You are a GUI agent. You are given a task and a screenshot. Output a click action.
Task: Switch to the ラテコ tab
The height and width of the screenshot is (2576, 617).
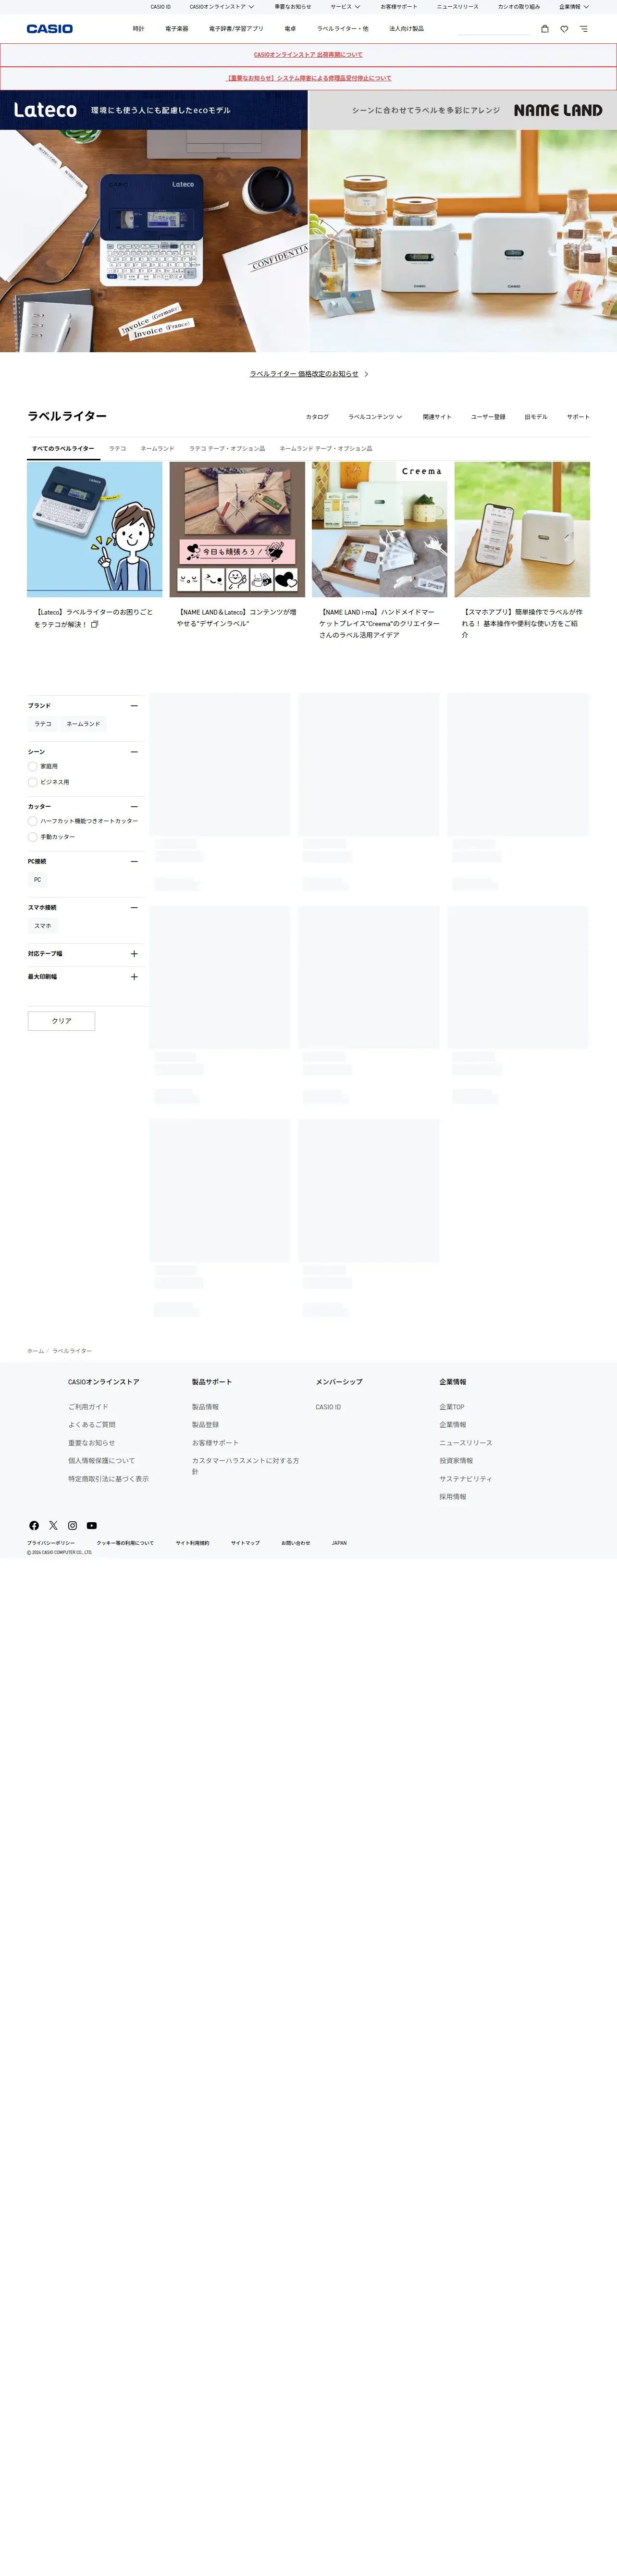click(118, 449)
